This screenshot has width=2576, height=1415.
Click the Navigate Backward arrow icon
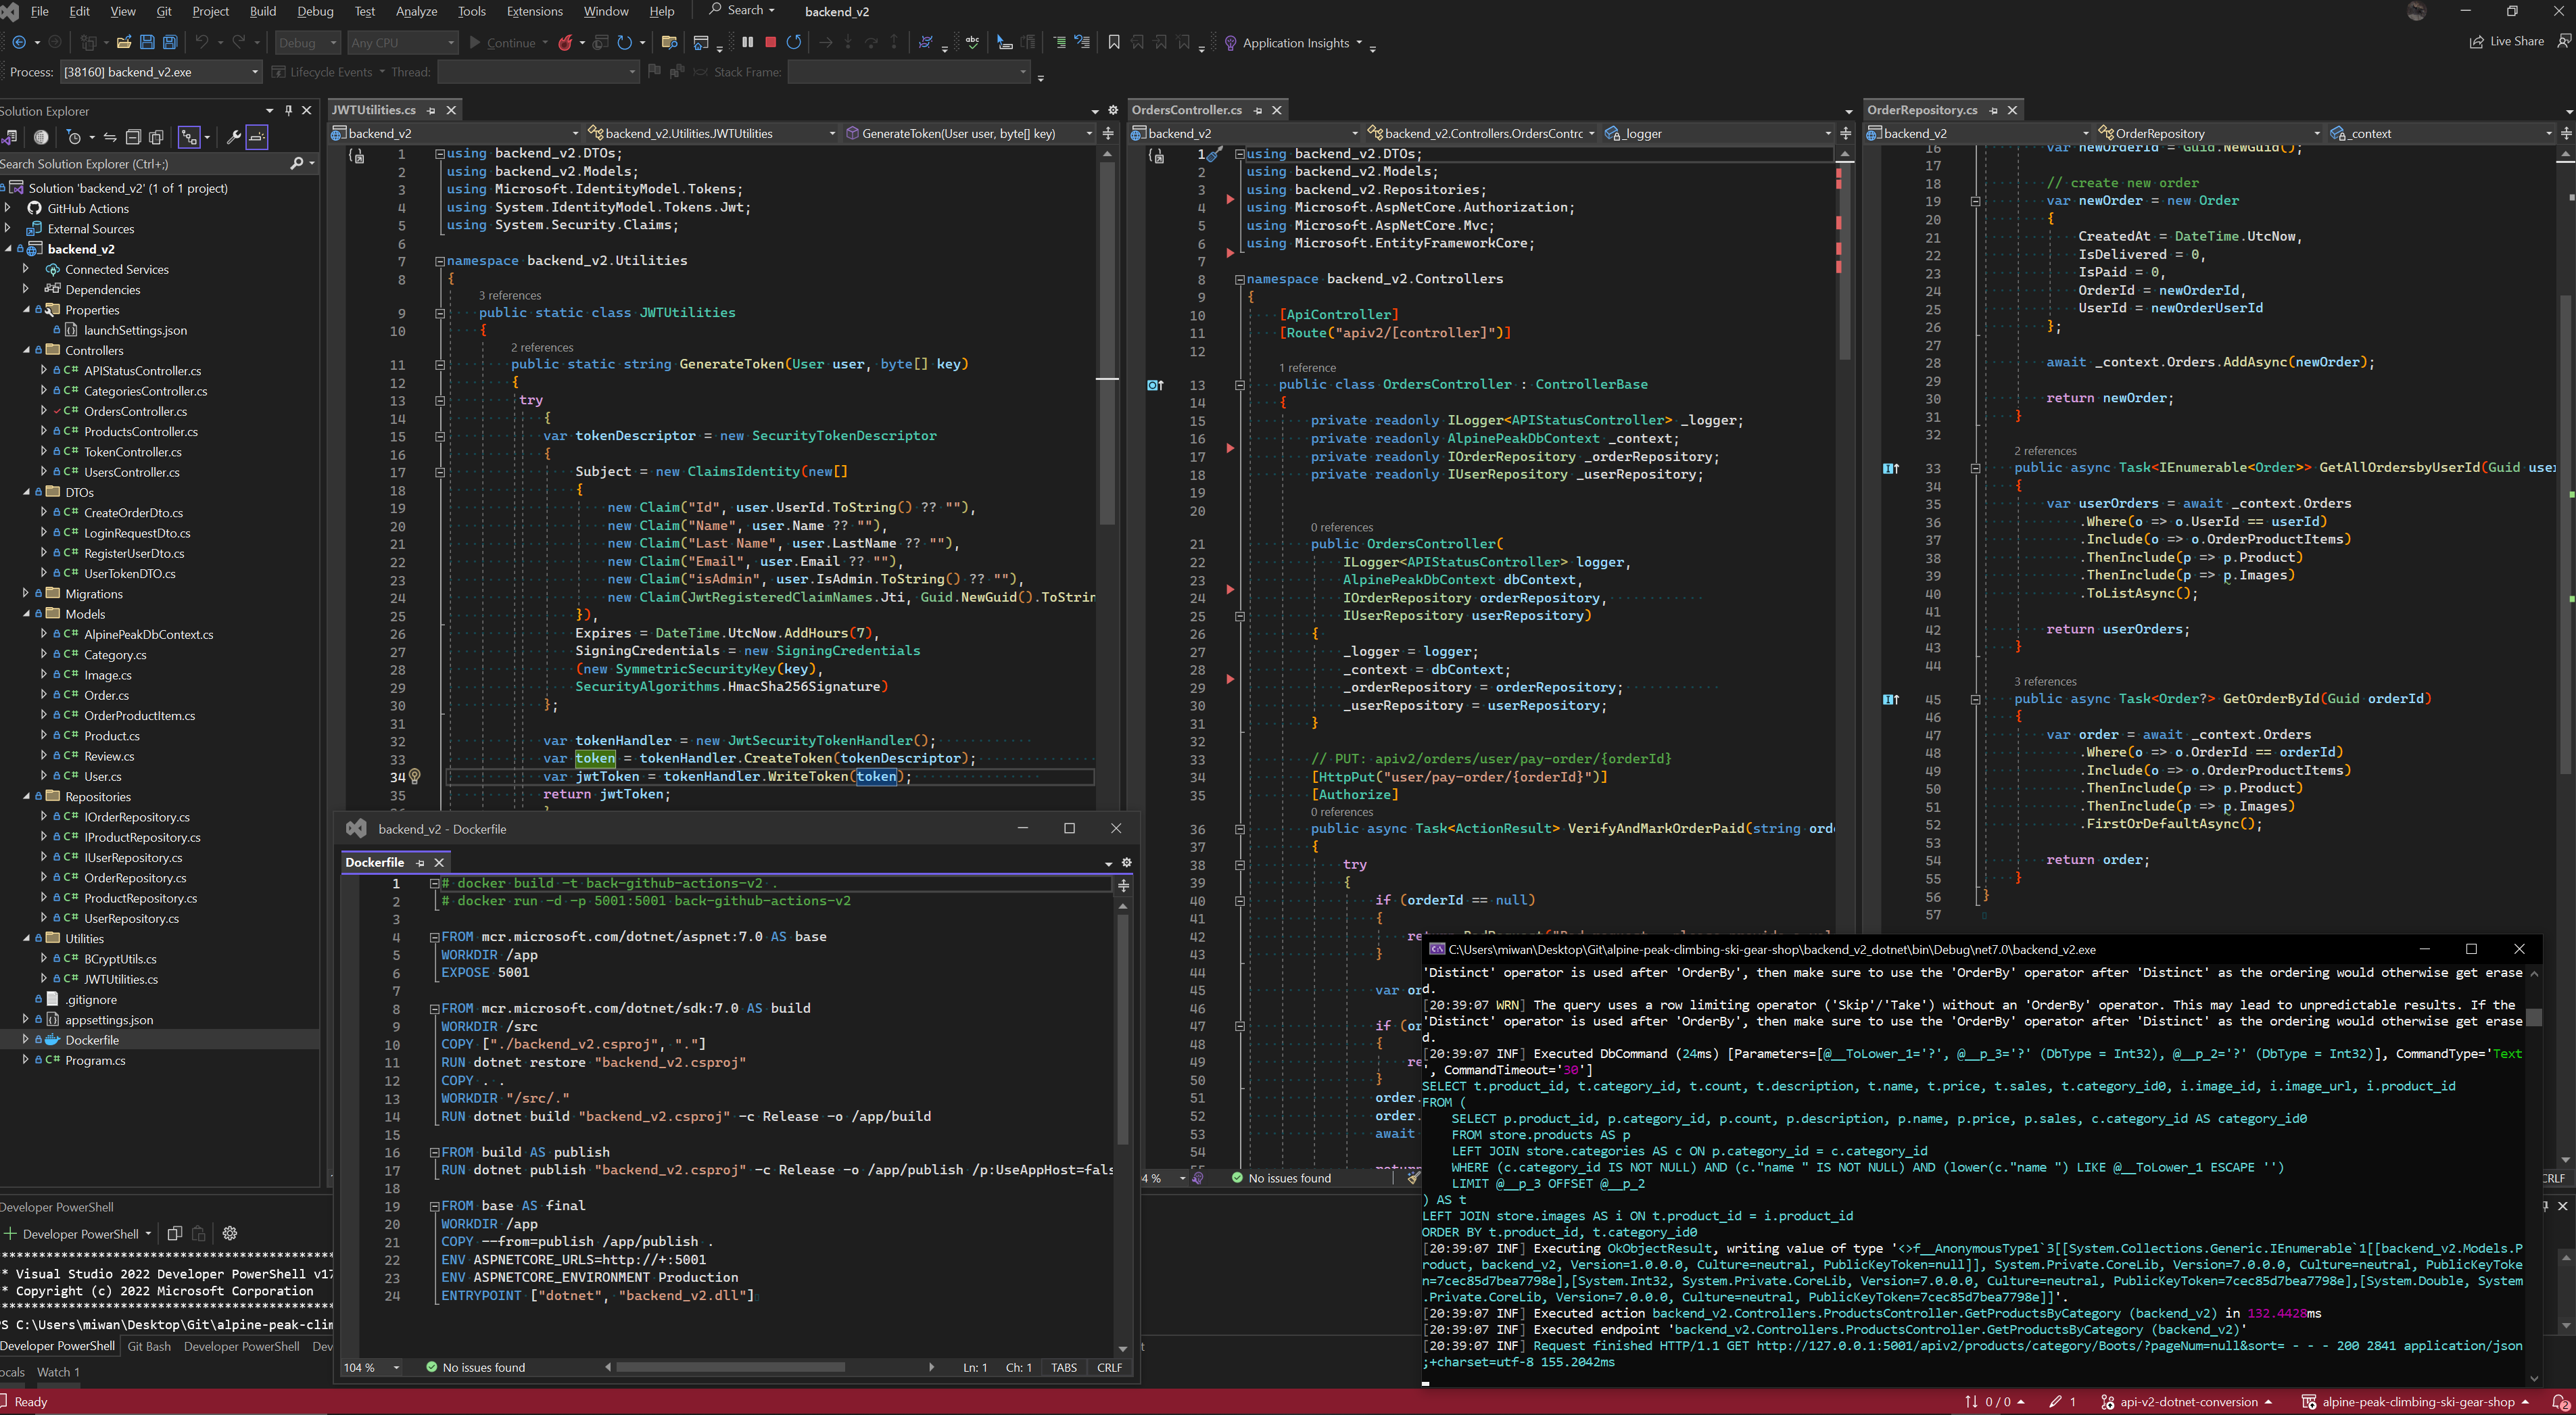[x=19, y=43]
